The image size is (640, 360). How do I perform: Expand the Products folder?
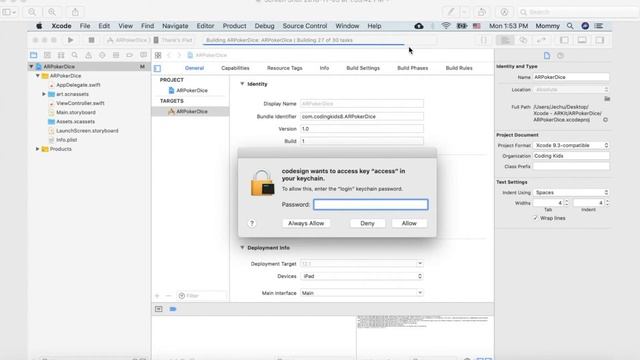coord(38,149)
